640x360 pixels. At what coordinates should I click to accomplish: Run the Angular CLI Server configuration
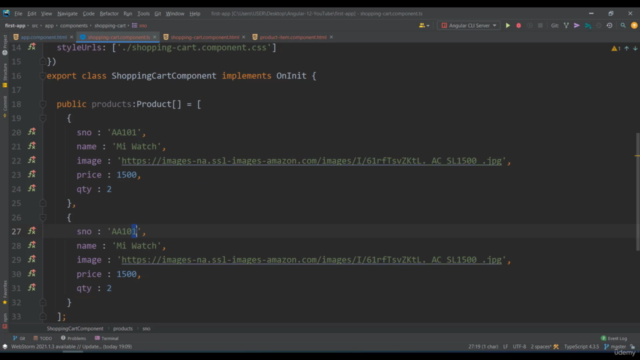(x=508, y=25)
